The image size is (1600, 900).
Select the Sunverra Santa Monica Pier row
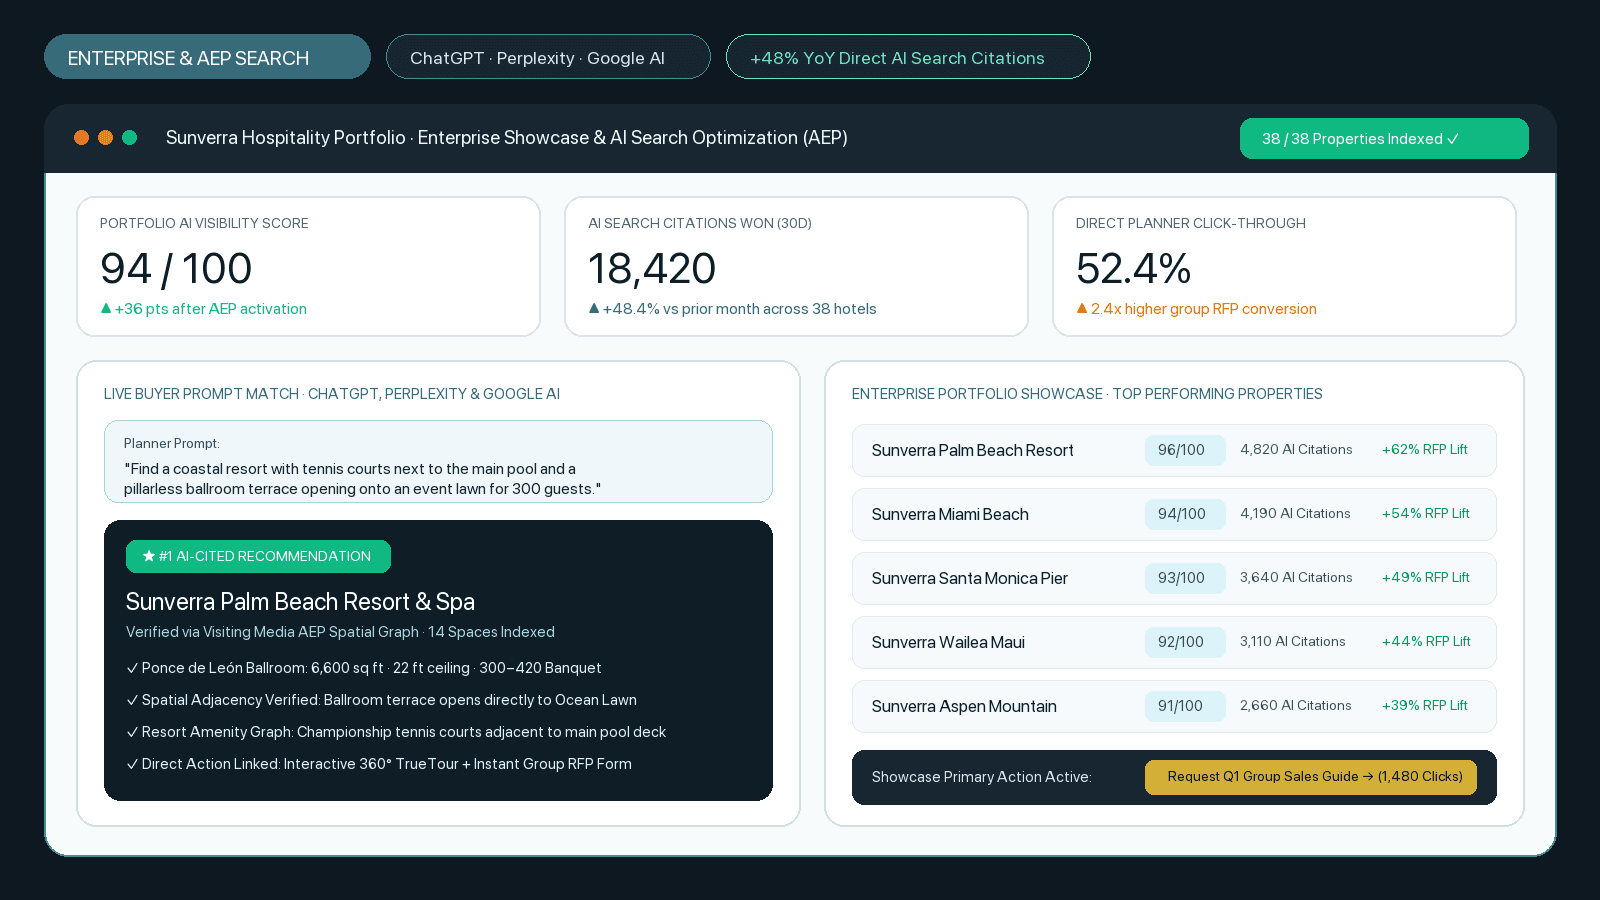coord(1174,578)
